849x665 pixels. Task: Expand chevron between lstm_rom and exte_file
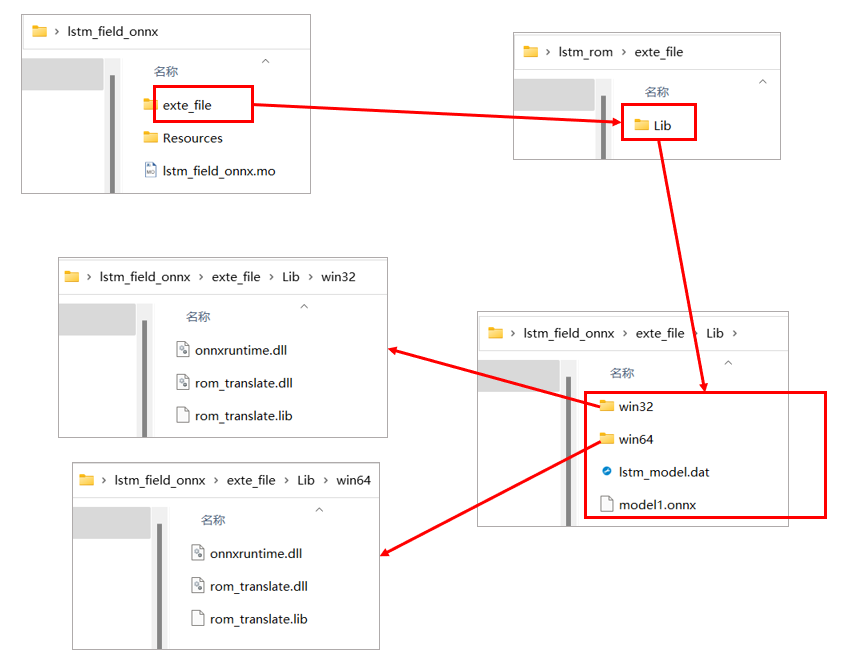[624, 52]
